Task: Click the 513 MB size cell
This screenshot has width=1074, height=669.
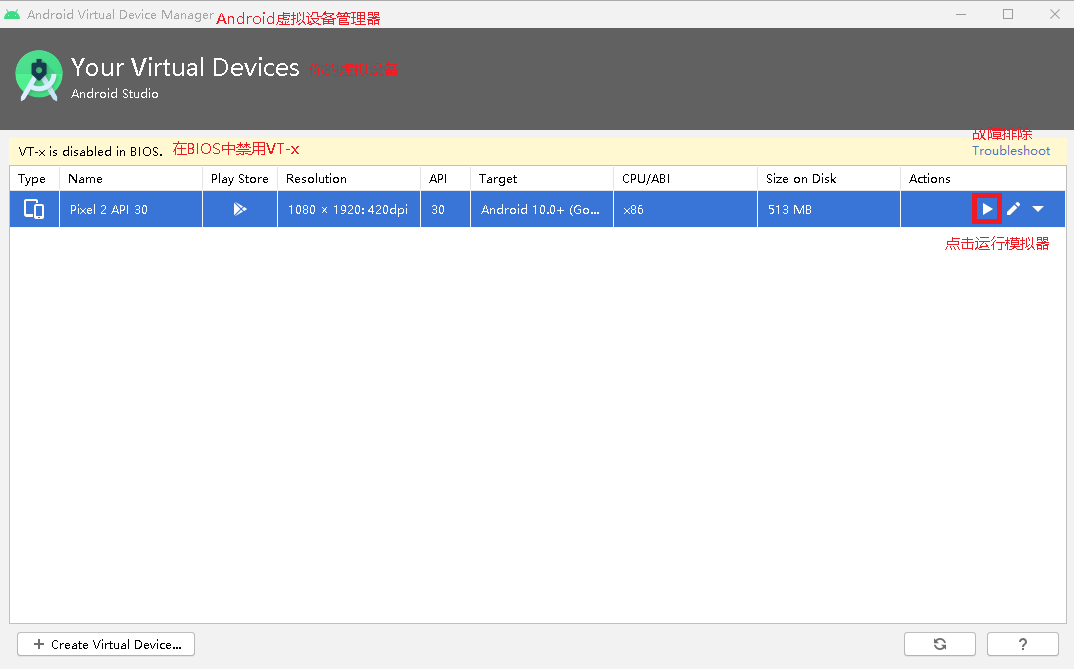Action: point(829,210)
